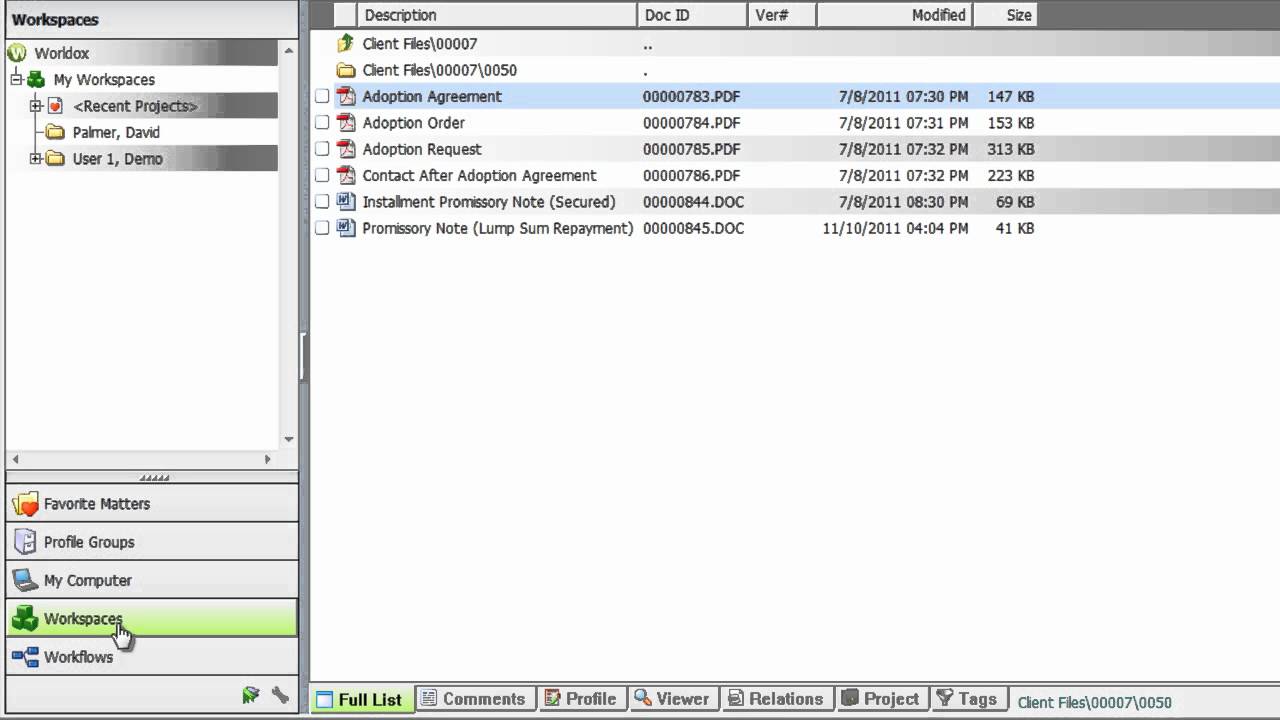This screenshot has width=1280, height=720.
Task: Click the Worldox root icon in tree
Action: point(17,53)
